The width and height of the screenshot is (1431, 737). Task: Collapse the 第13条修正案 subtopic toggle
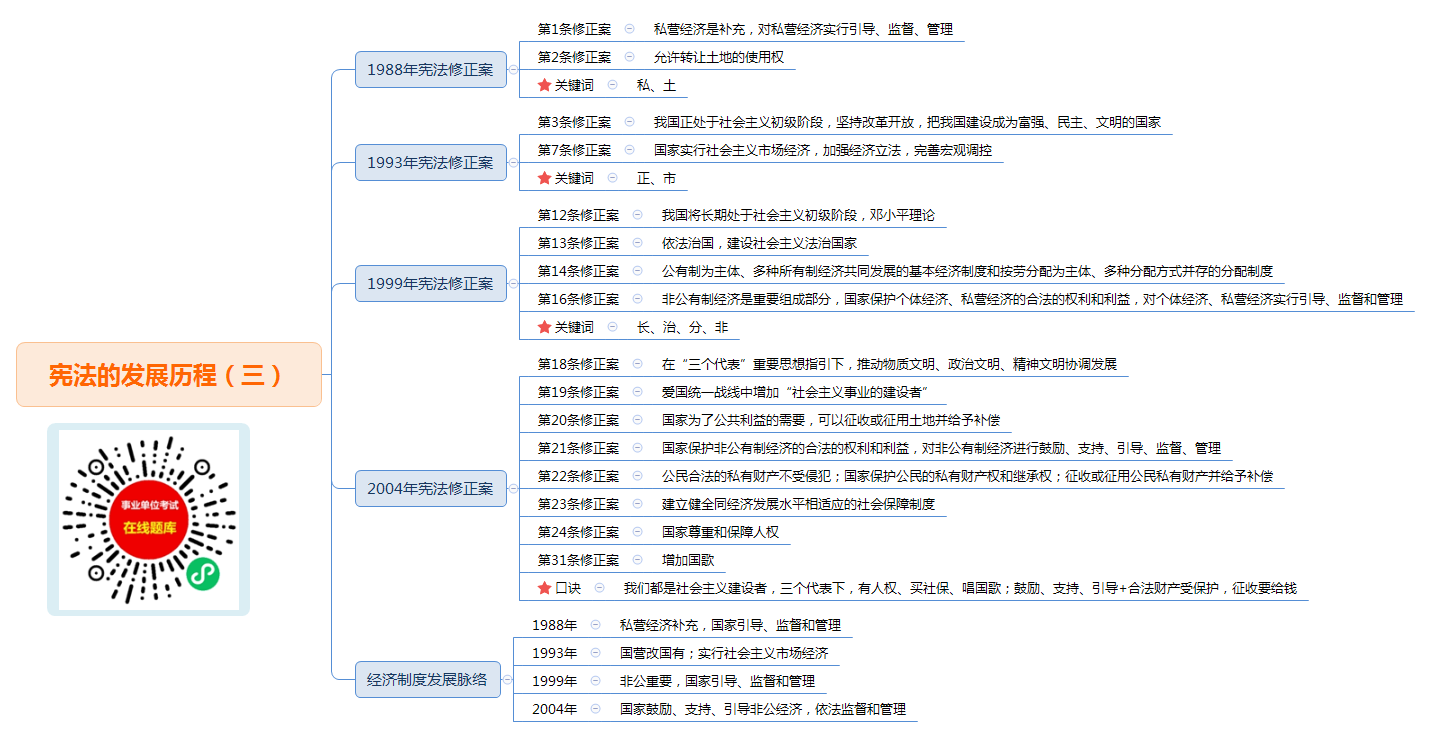(x=637, y=243)
